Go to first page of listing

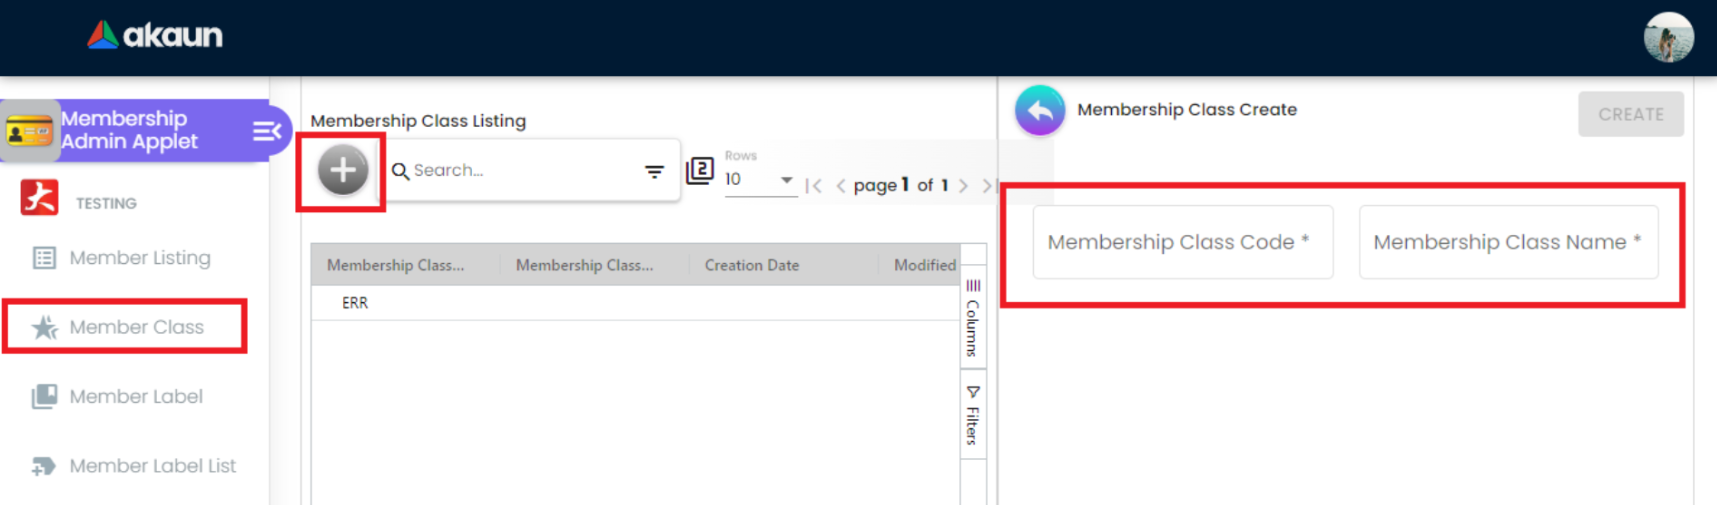point(814,186)
